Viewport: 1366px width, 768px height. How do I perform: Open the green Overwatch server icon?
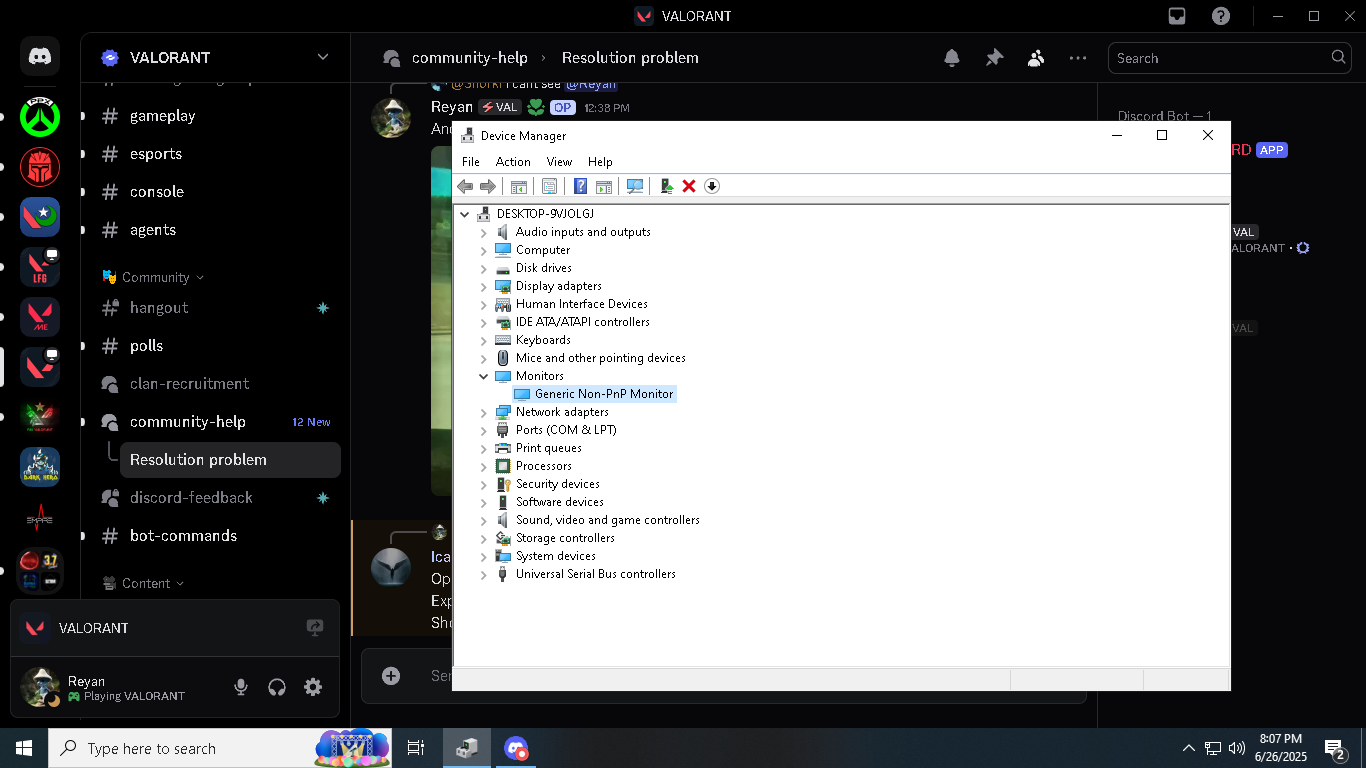[x=40, y=117]
